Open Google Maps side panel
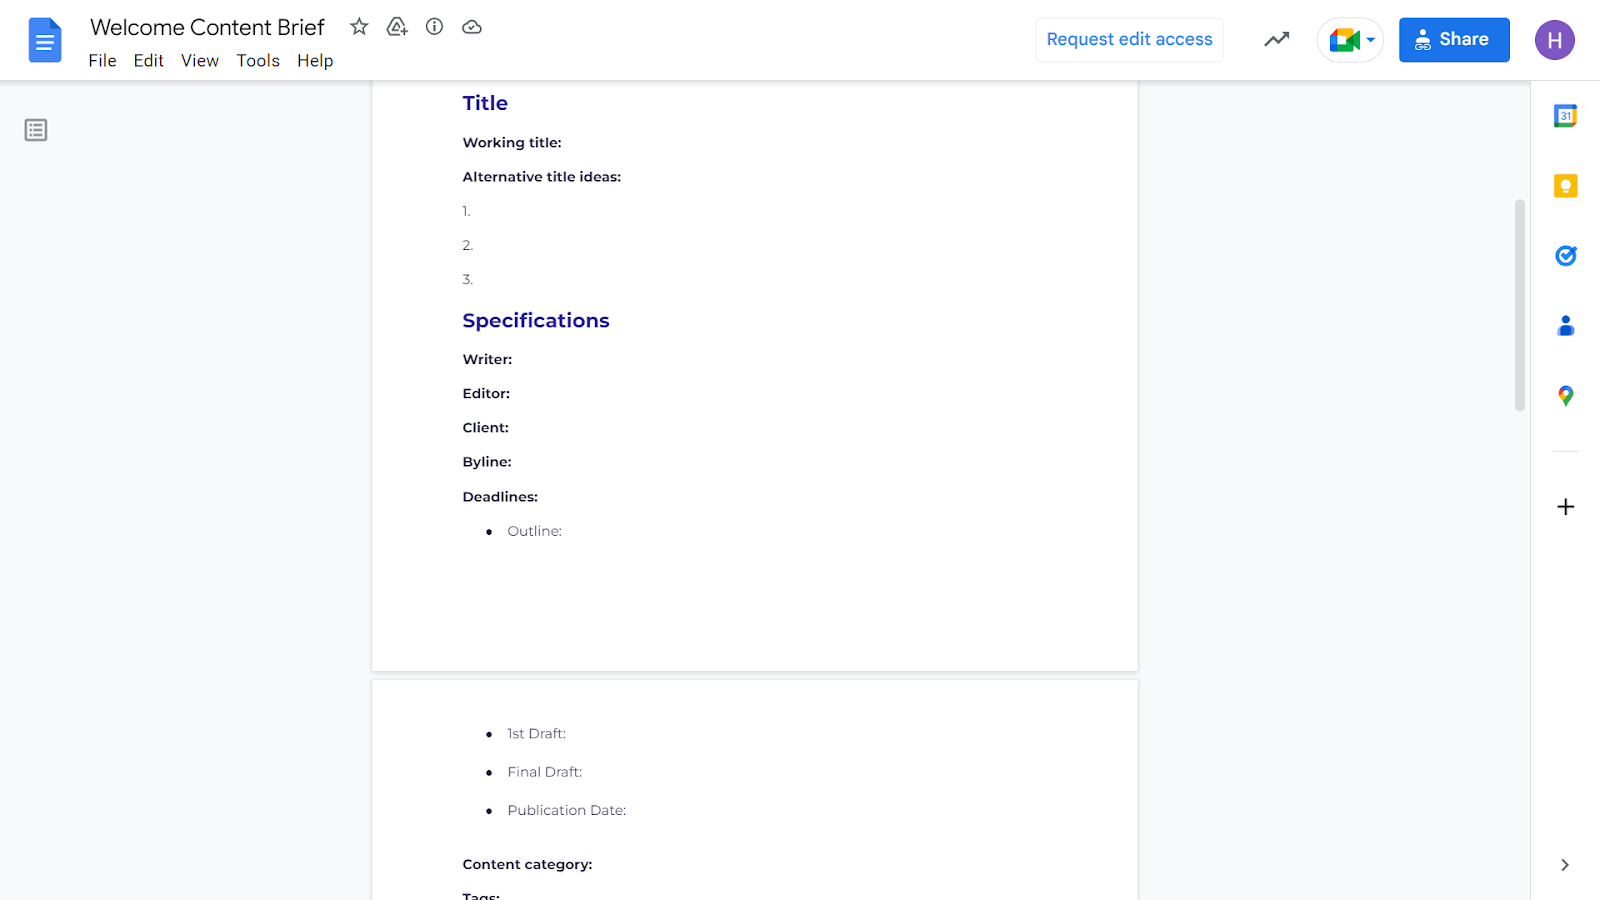Viewport: 1600px width, 900px height. click(1566, 396)
